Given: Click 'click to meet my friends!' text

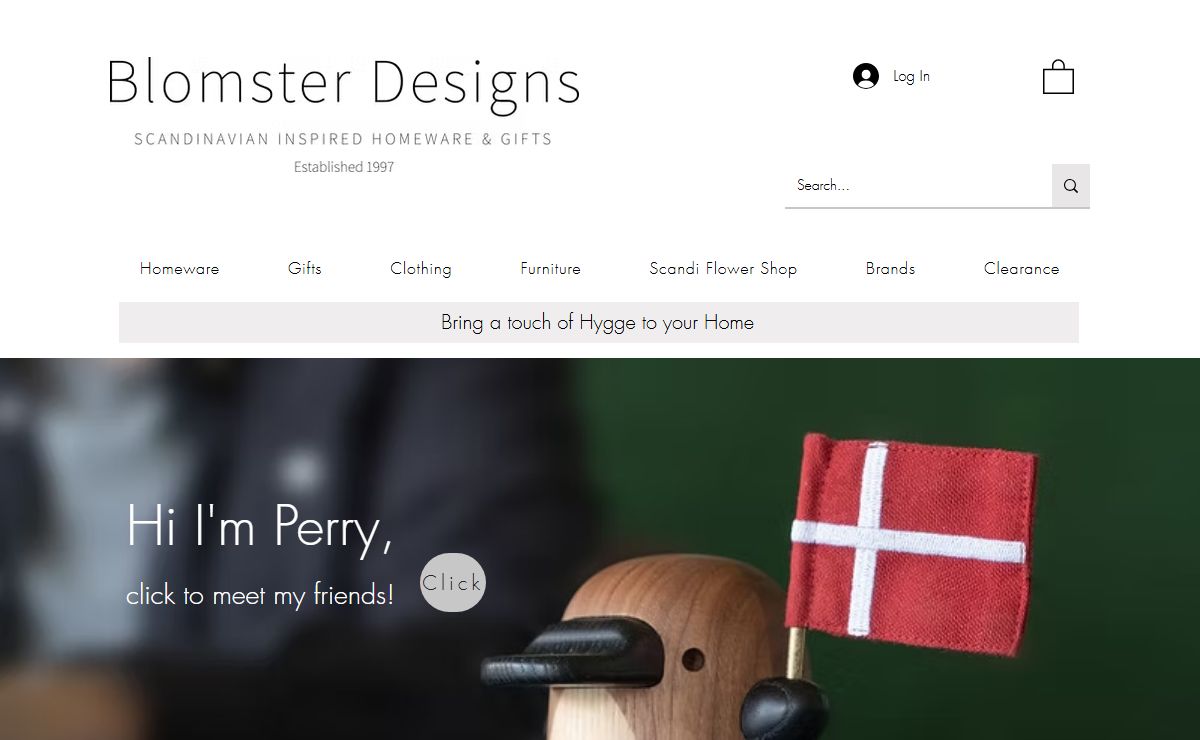Looking at the screenshot, I should [260, 595].
